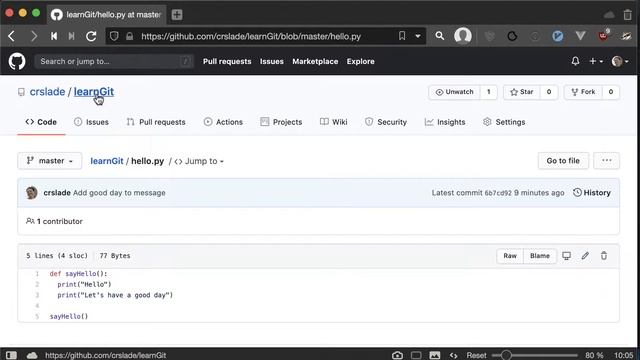
Task: Open the crslade commit author link
Action: click(x=57, y=193)
